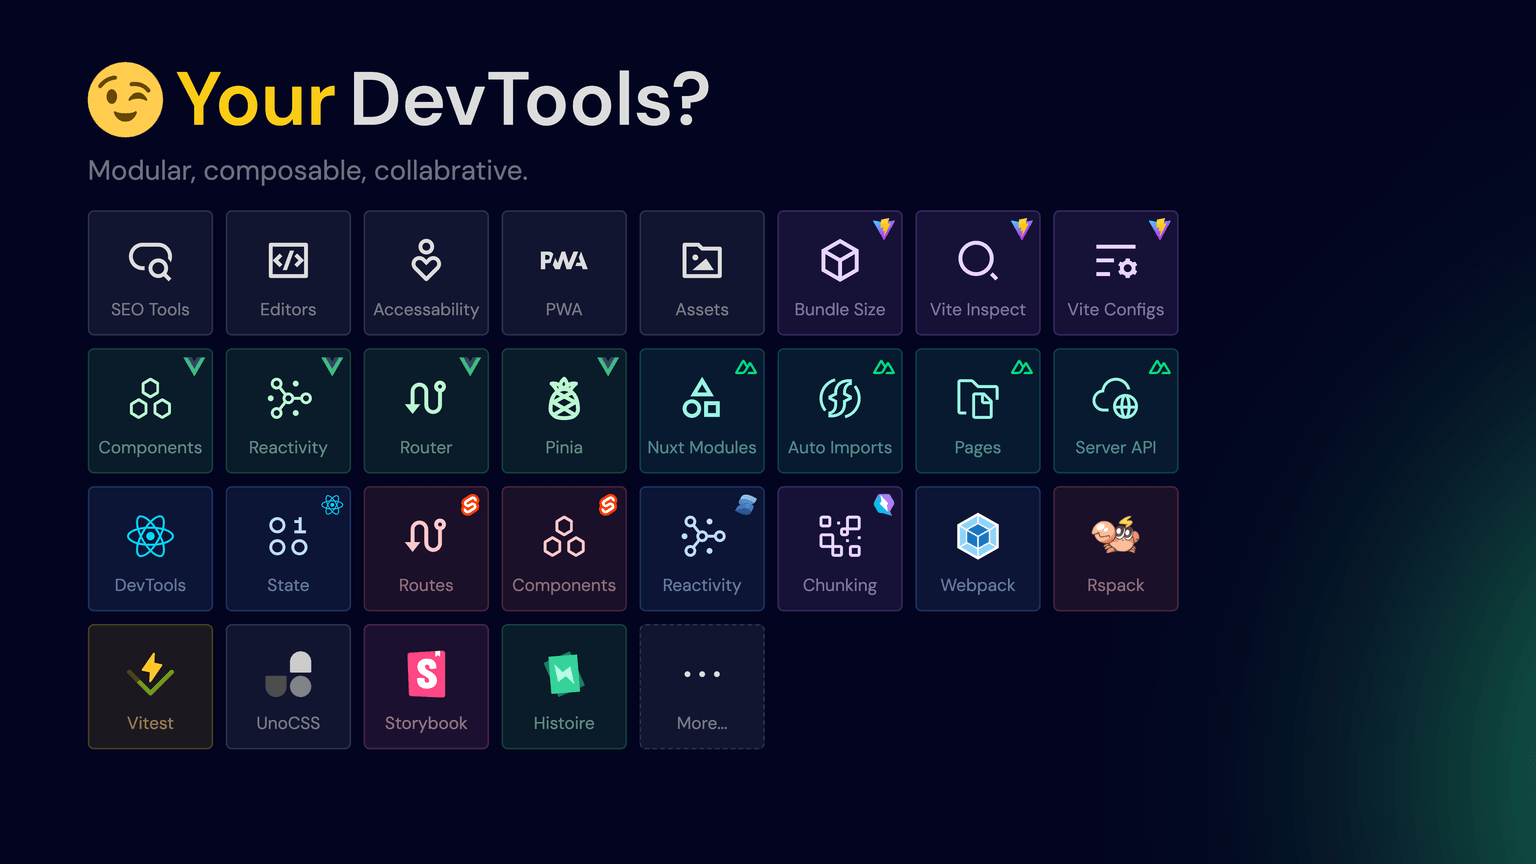The height and width of the screenshot is (864, 1536).
Task: Select the Vitest lightning icon
Action: click(x=150, y=673)
